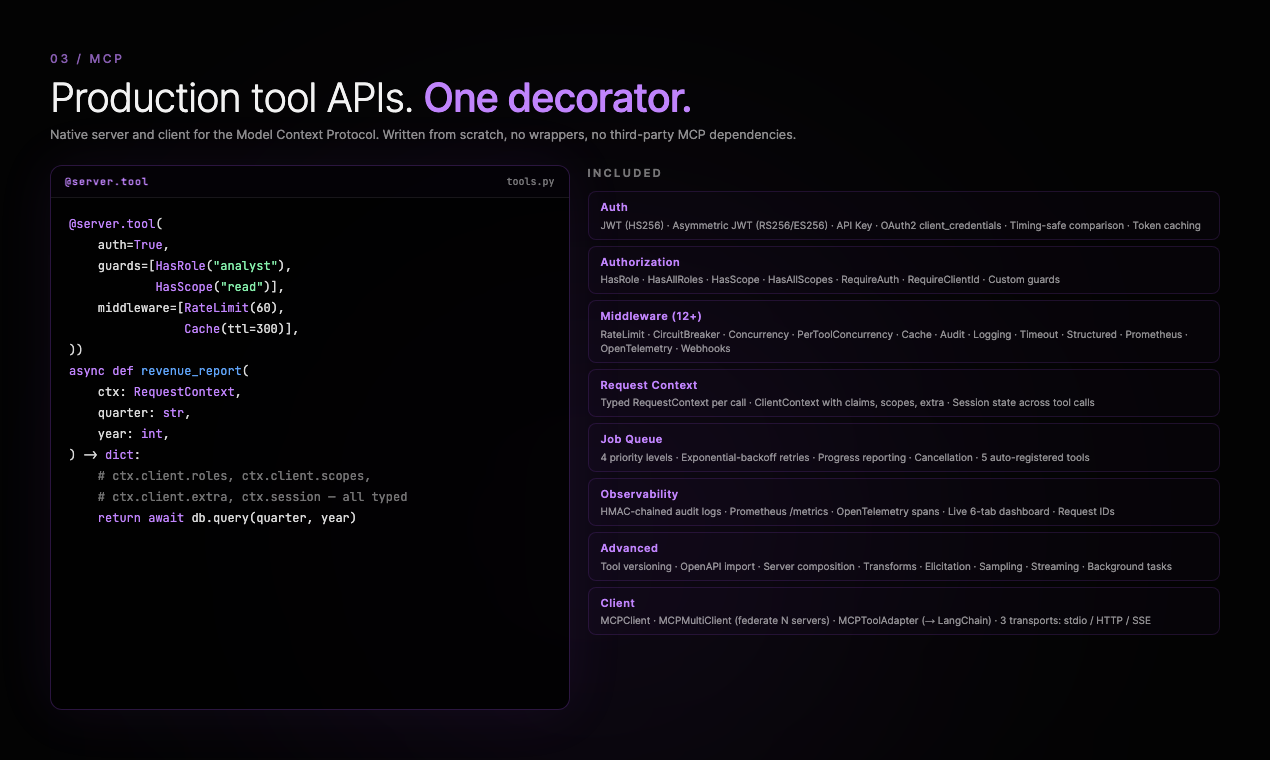Click the '@server.tool' code panel title

click(x=107, y=182)
